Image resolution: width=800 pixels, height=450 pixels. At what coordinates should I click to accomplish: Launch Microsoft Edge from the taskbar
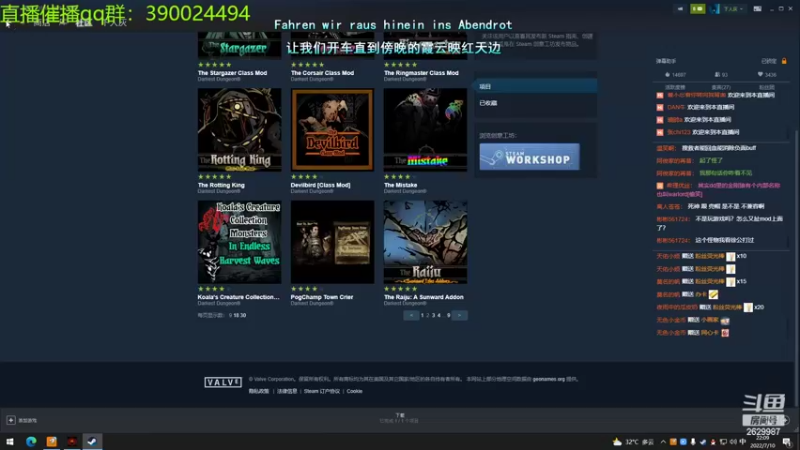(x=31, y=441)
